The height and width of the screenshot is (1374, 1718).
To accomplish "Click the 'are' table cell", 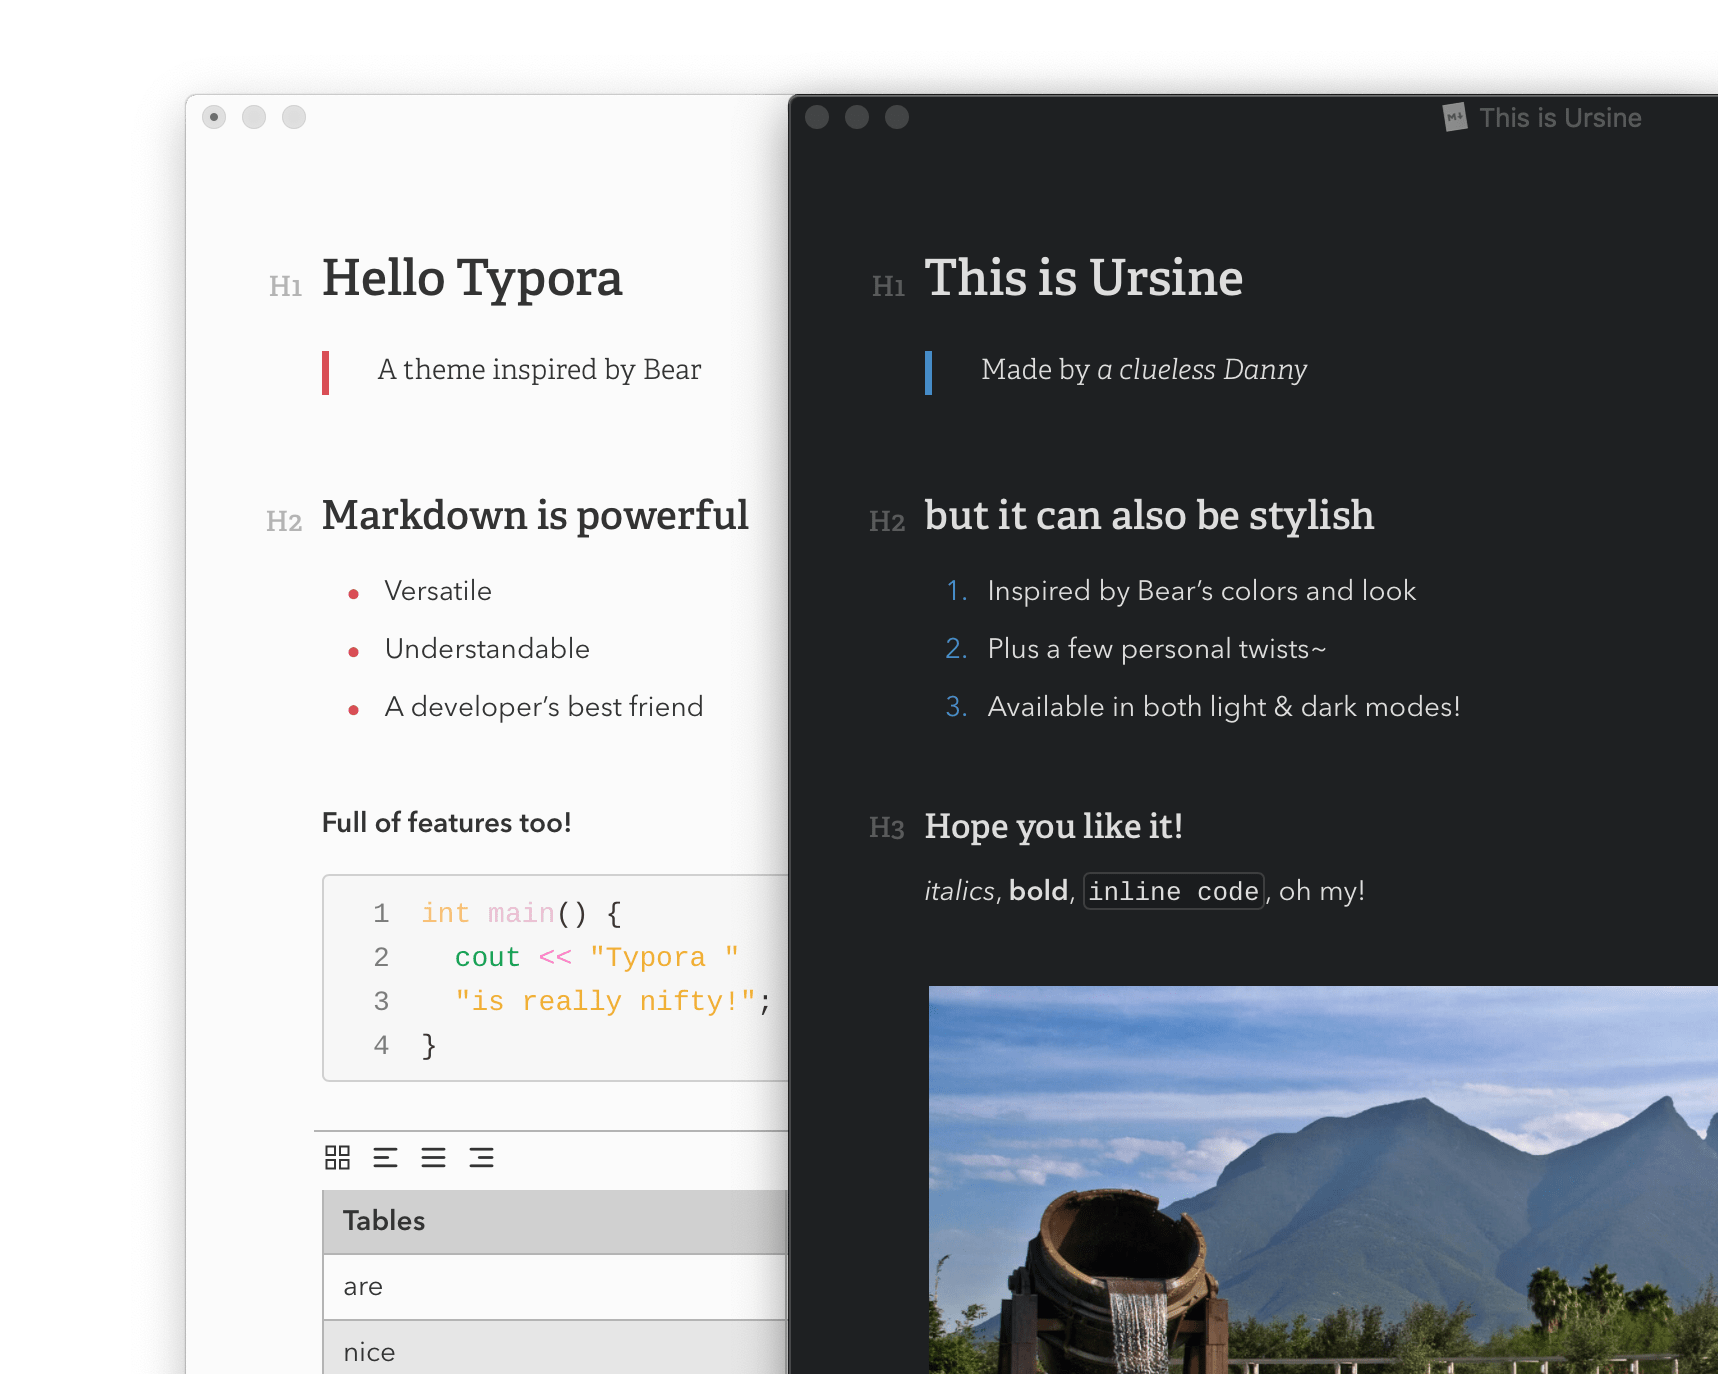I will click(555, 1287).
